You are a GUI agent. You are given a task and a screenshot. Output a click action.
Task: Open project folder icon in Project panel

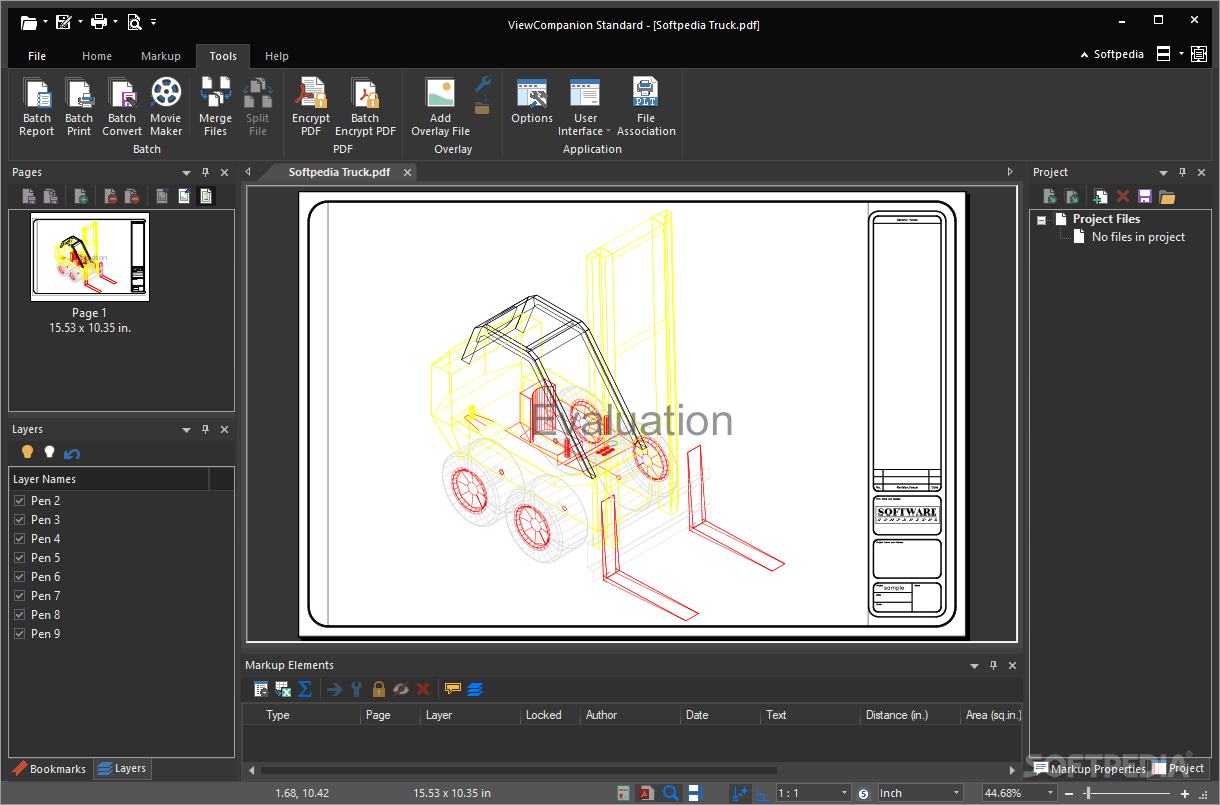(1166, 197)
